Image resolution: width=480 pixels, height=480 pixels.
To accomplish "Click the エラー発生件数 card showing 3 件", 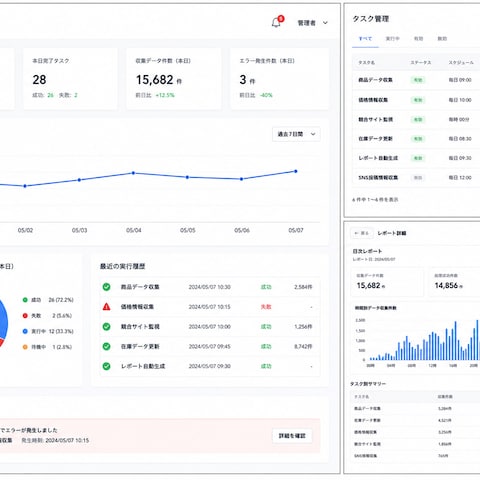I will point(279,79).
